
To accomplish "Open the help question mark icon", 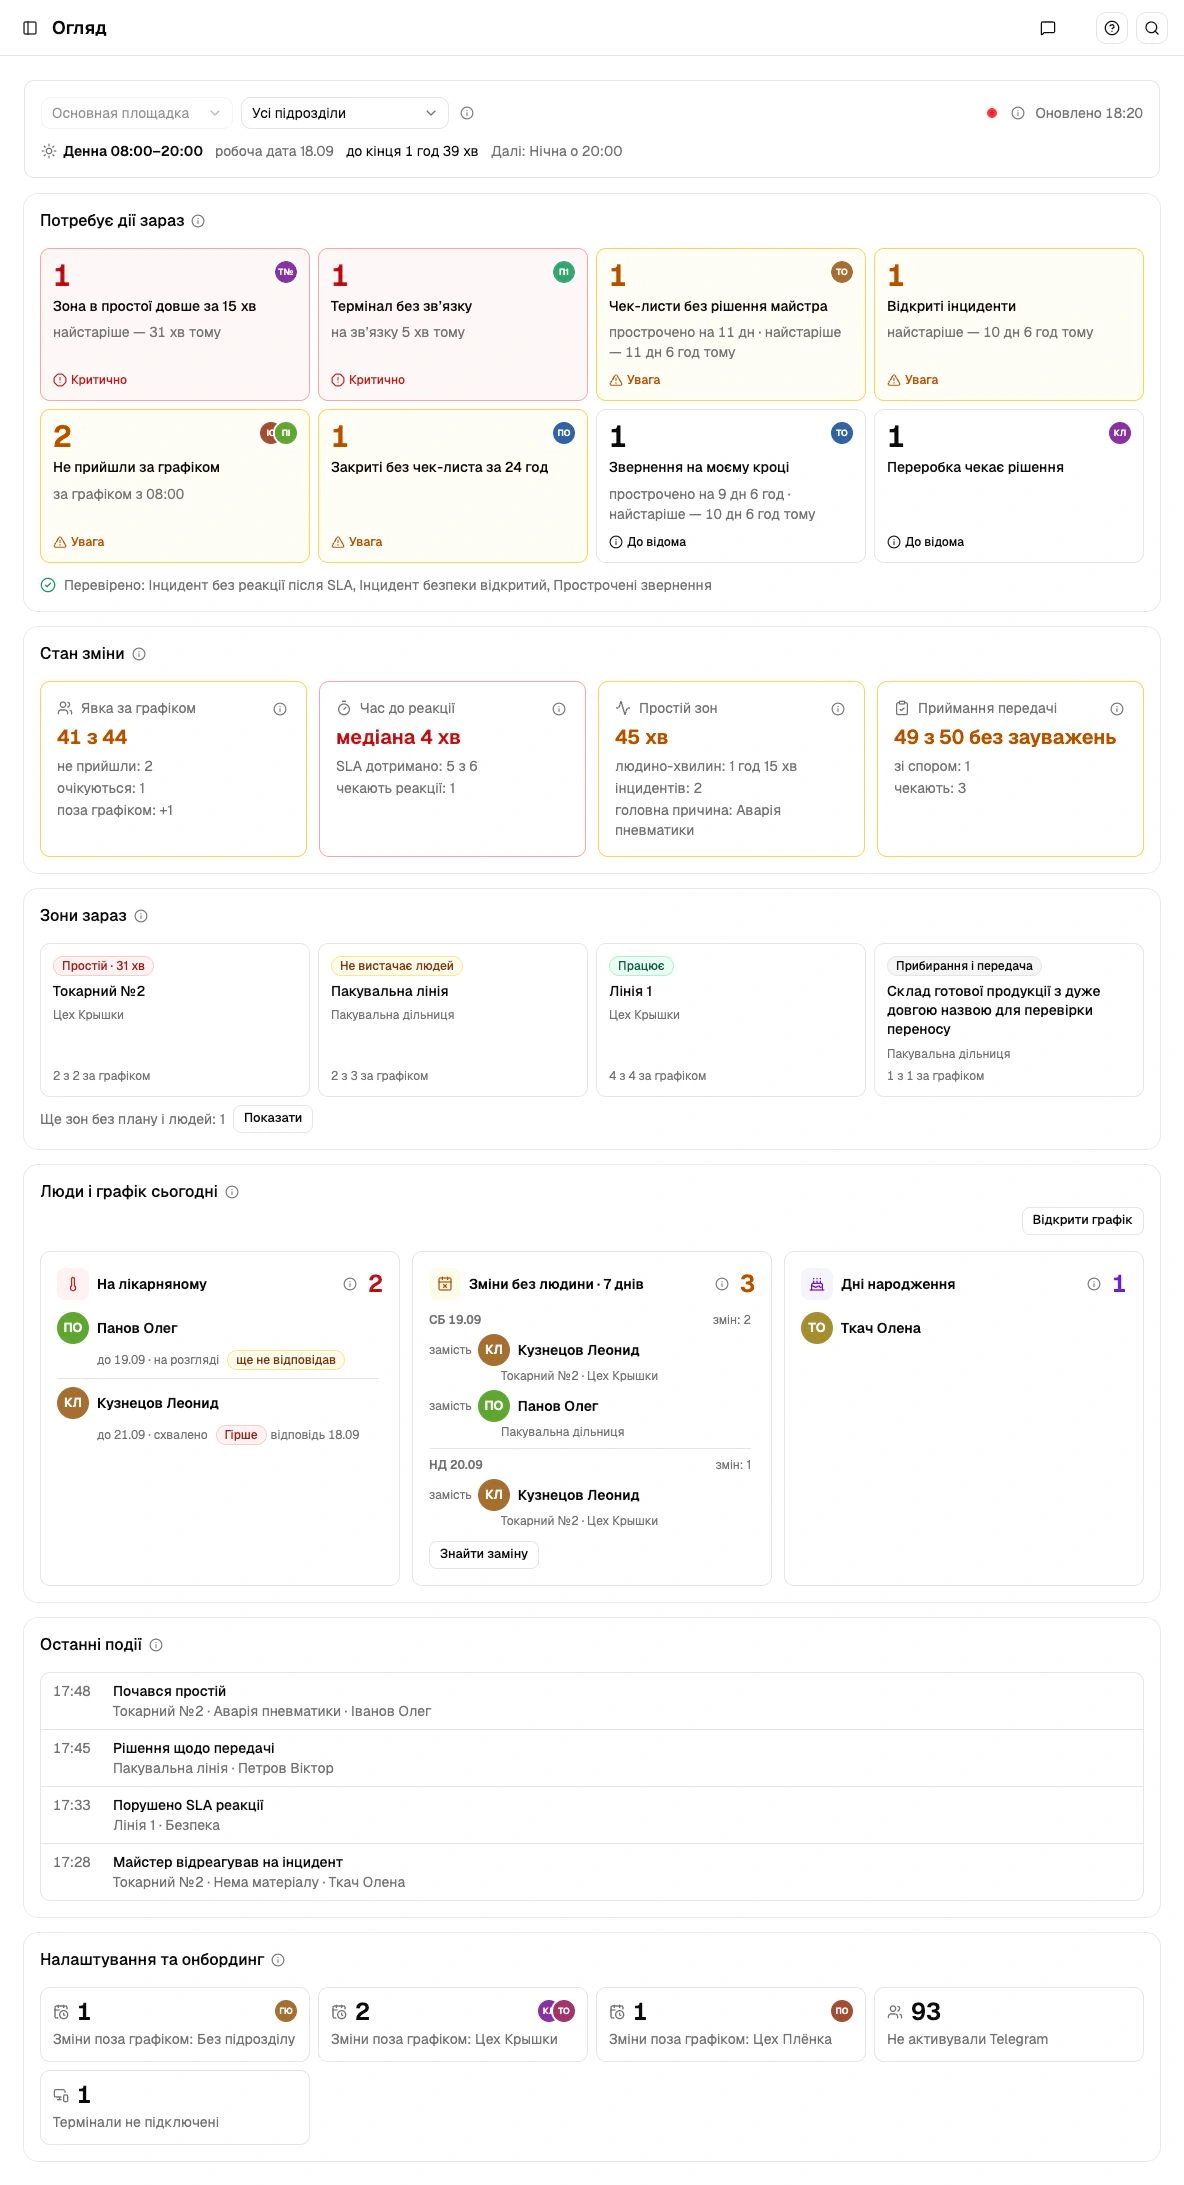I will [1112, 28].
